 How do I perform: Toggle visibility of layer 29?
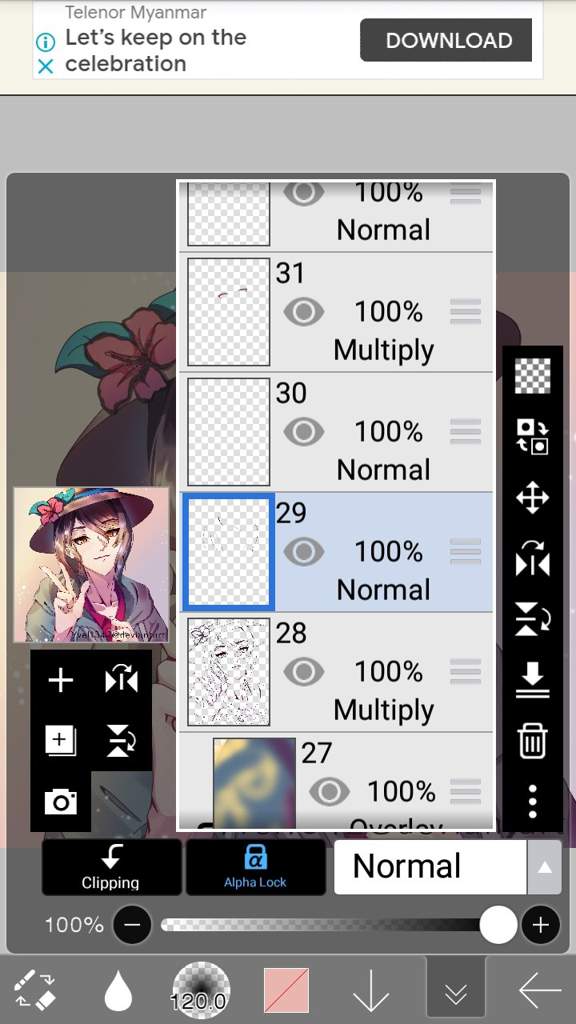304,552
